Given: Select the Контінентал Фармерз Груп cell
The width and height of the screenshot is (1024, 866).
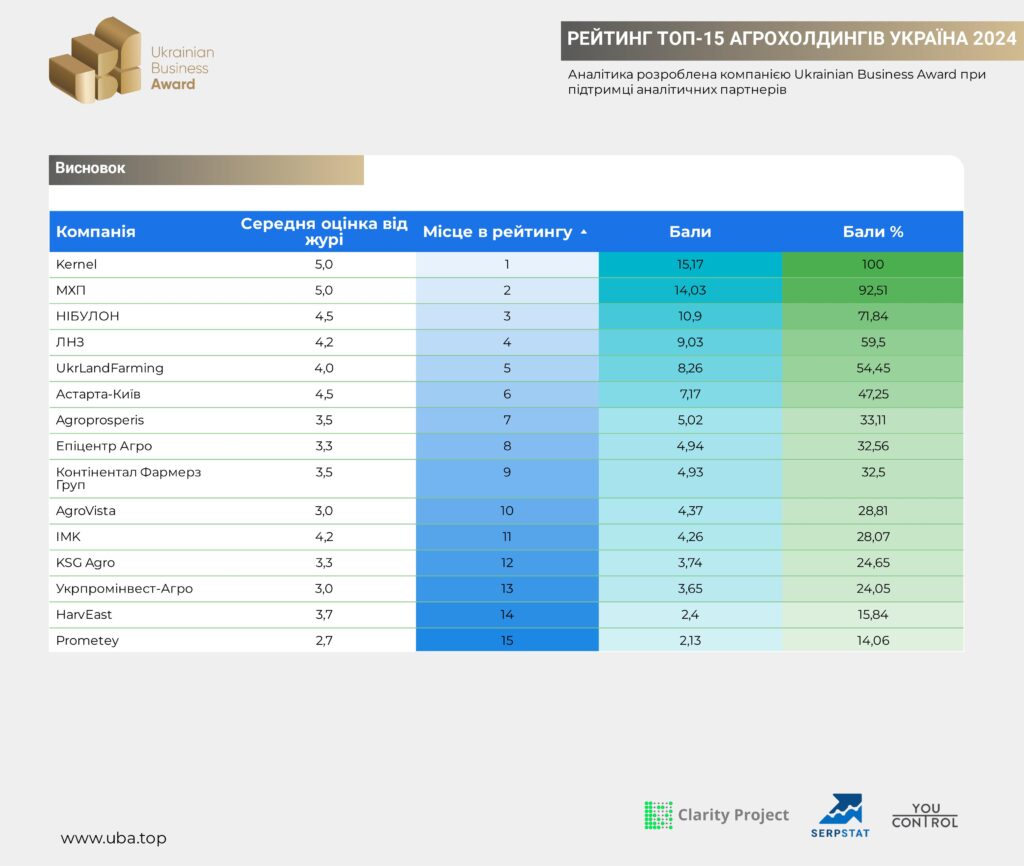Looking at the screenshot, I should click(x=141, y=479).
